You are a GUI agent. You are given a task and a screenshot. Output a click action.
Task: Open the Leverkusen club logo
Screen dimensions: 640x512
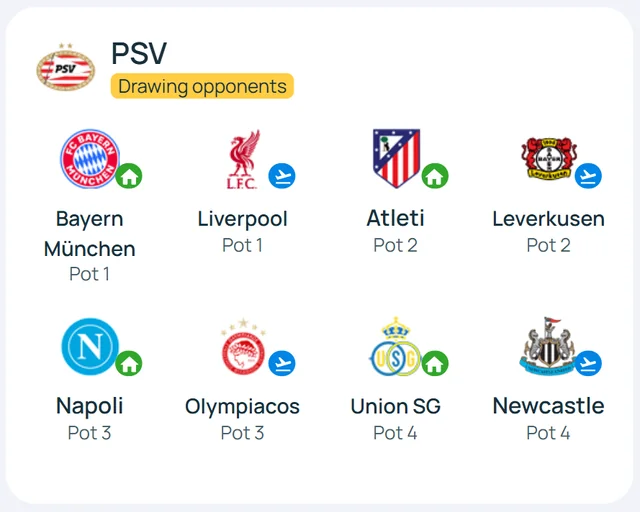point(549,159)
